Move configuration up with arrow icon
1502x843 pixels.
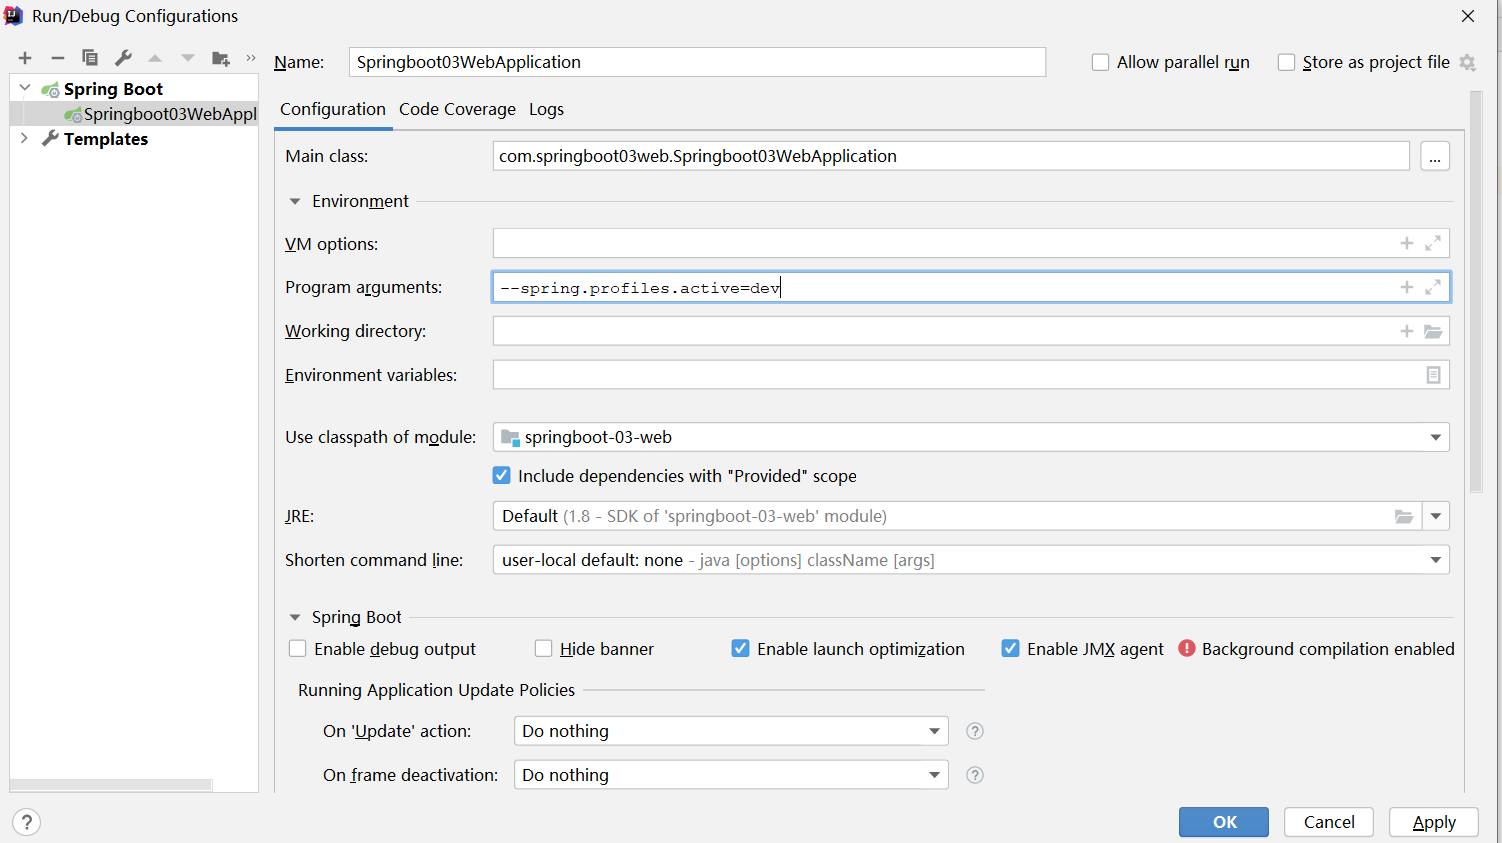(155, 58)
